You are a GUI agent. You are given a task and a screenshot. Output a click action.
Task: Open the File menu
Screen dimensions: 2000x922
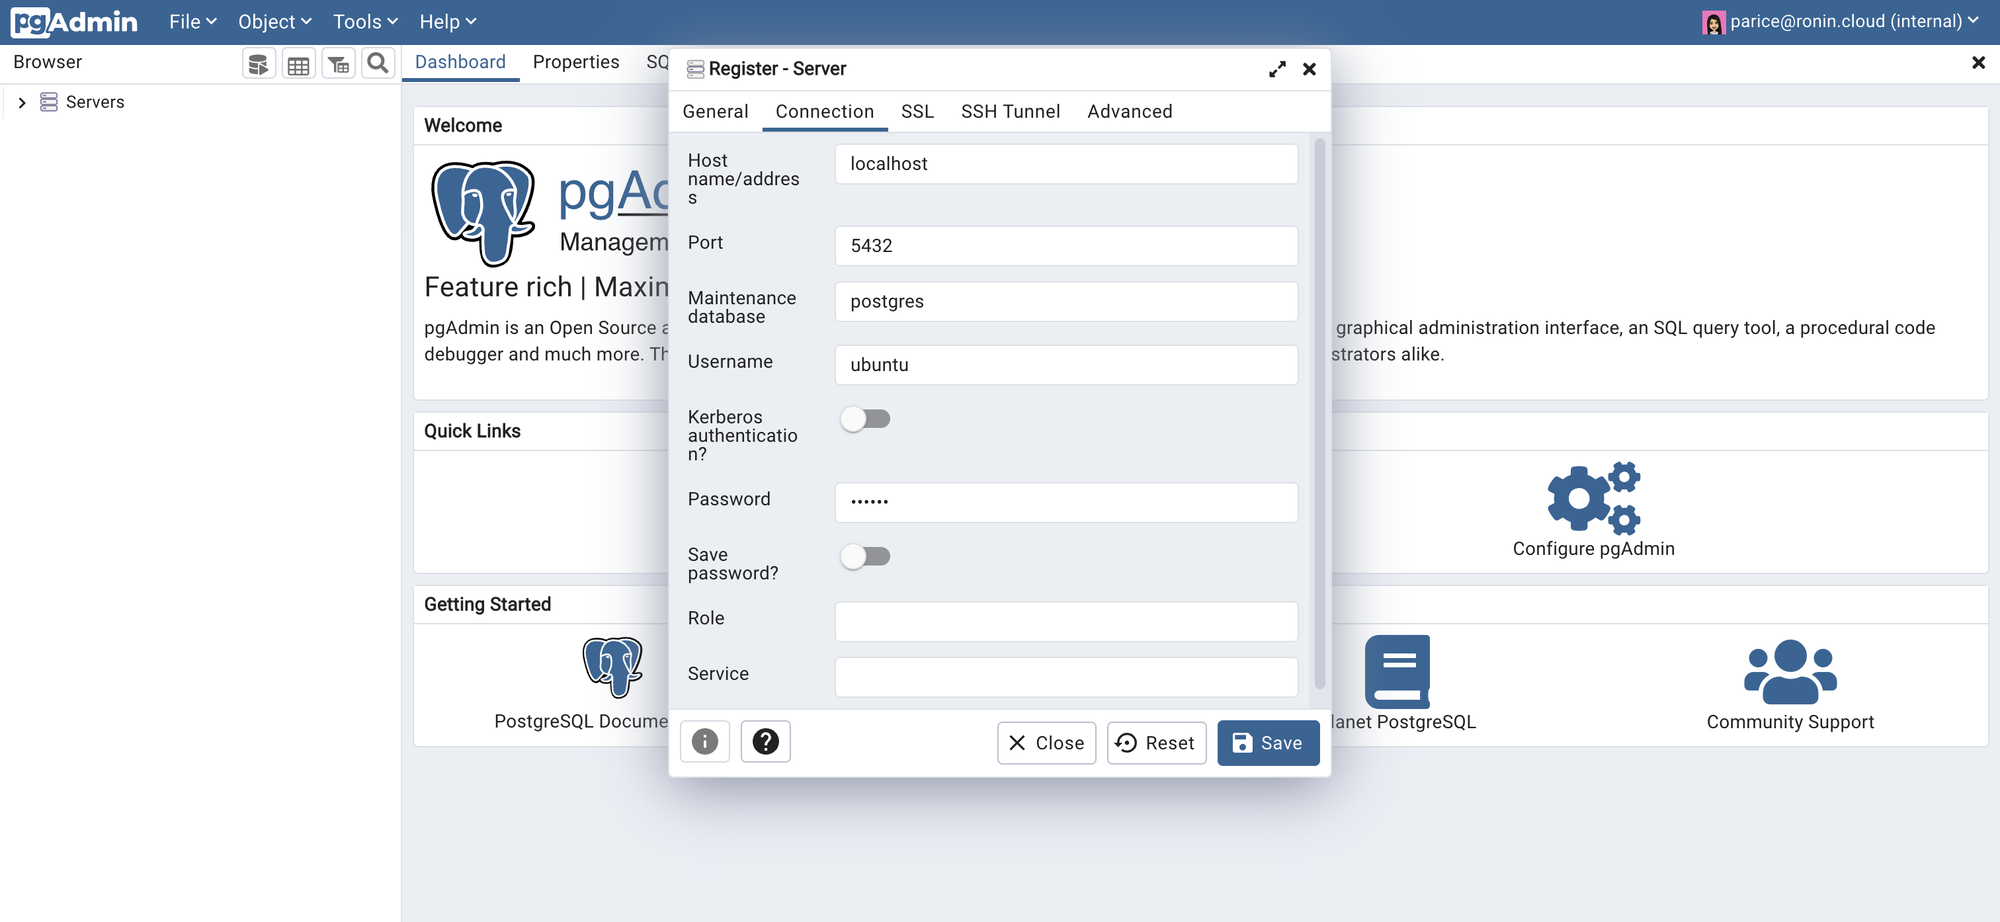pos(193,22)
